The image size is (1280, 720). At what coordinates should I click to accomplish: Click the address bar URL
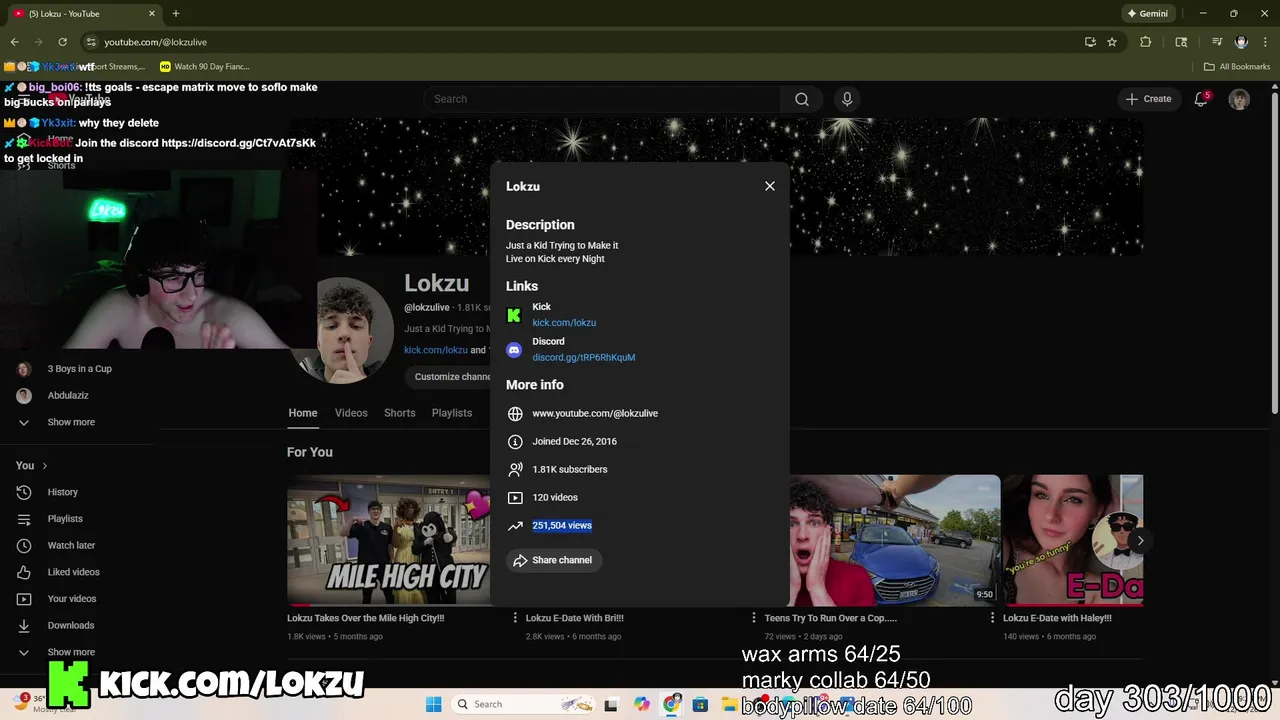point(155,42)
